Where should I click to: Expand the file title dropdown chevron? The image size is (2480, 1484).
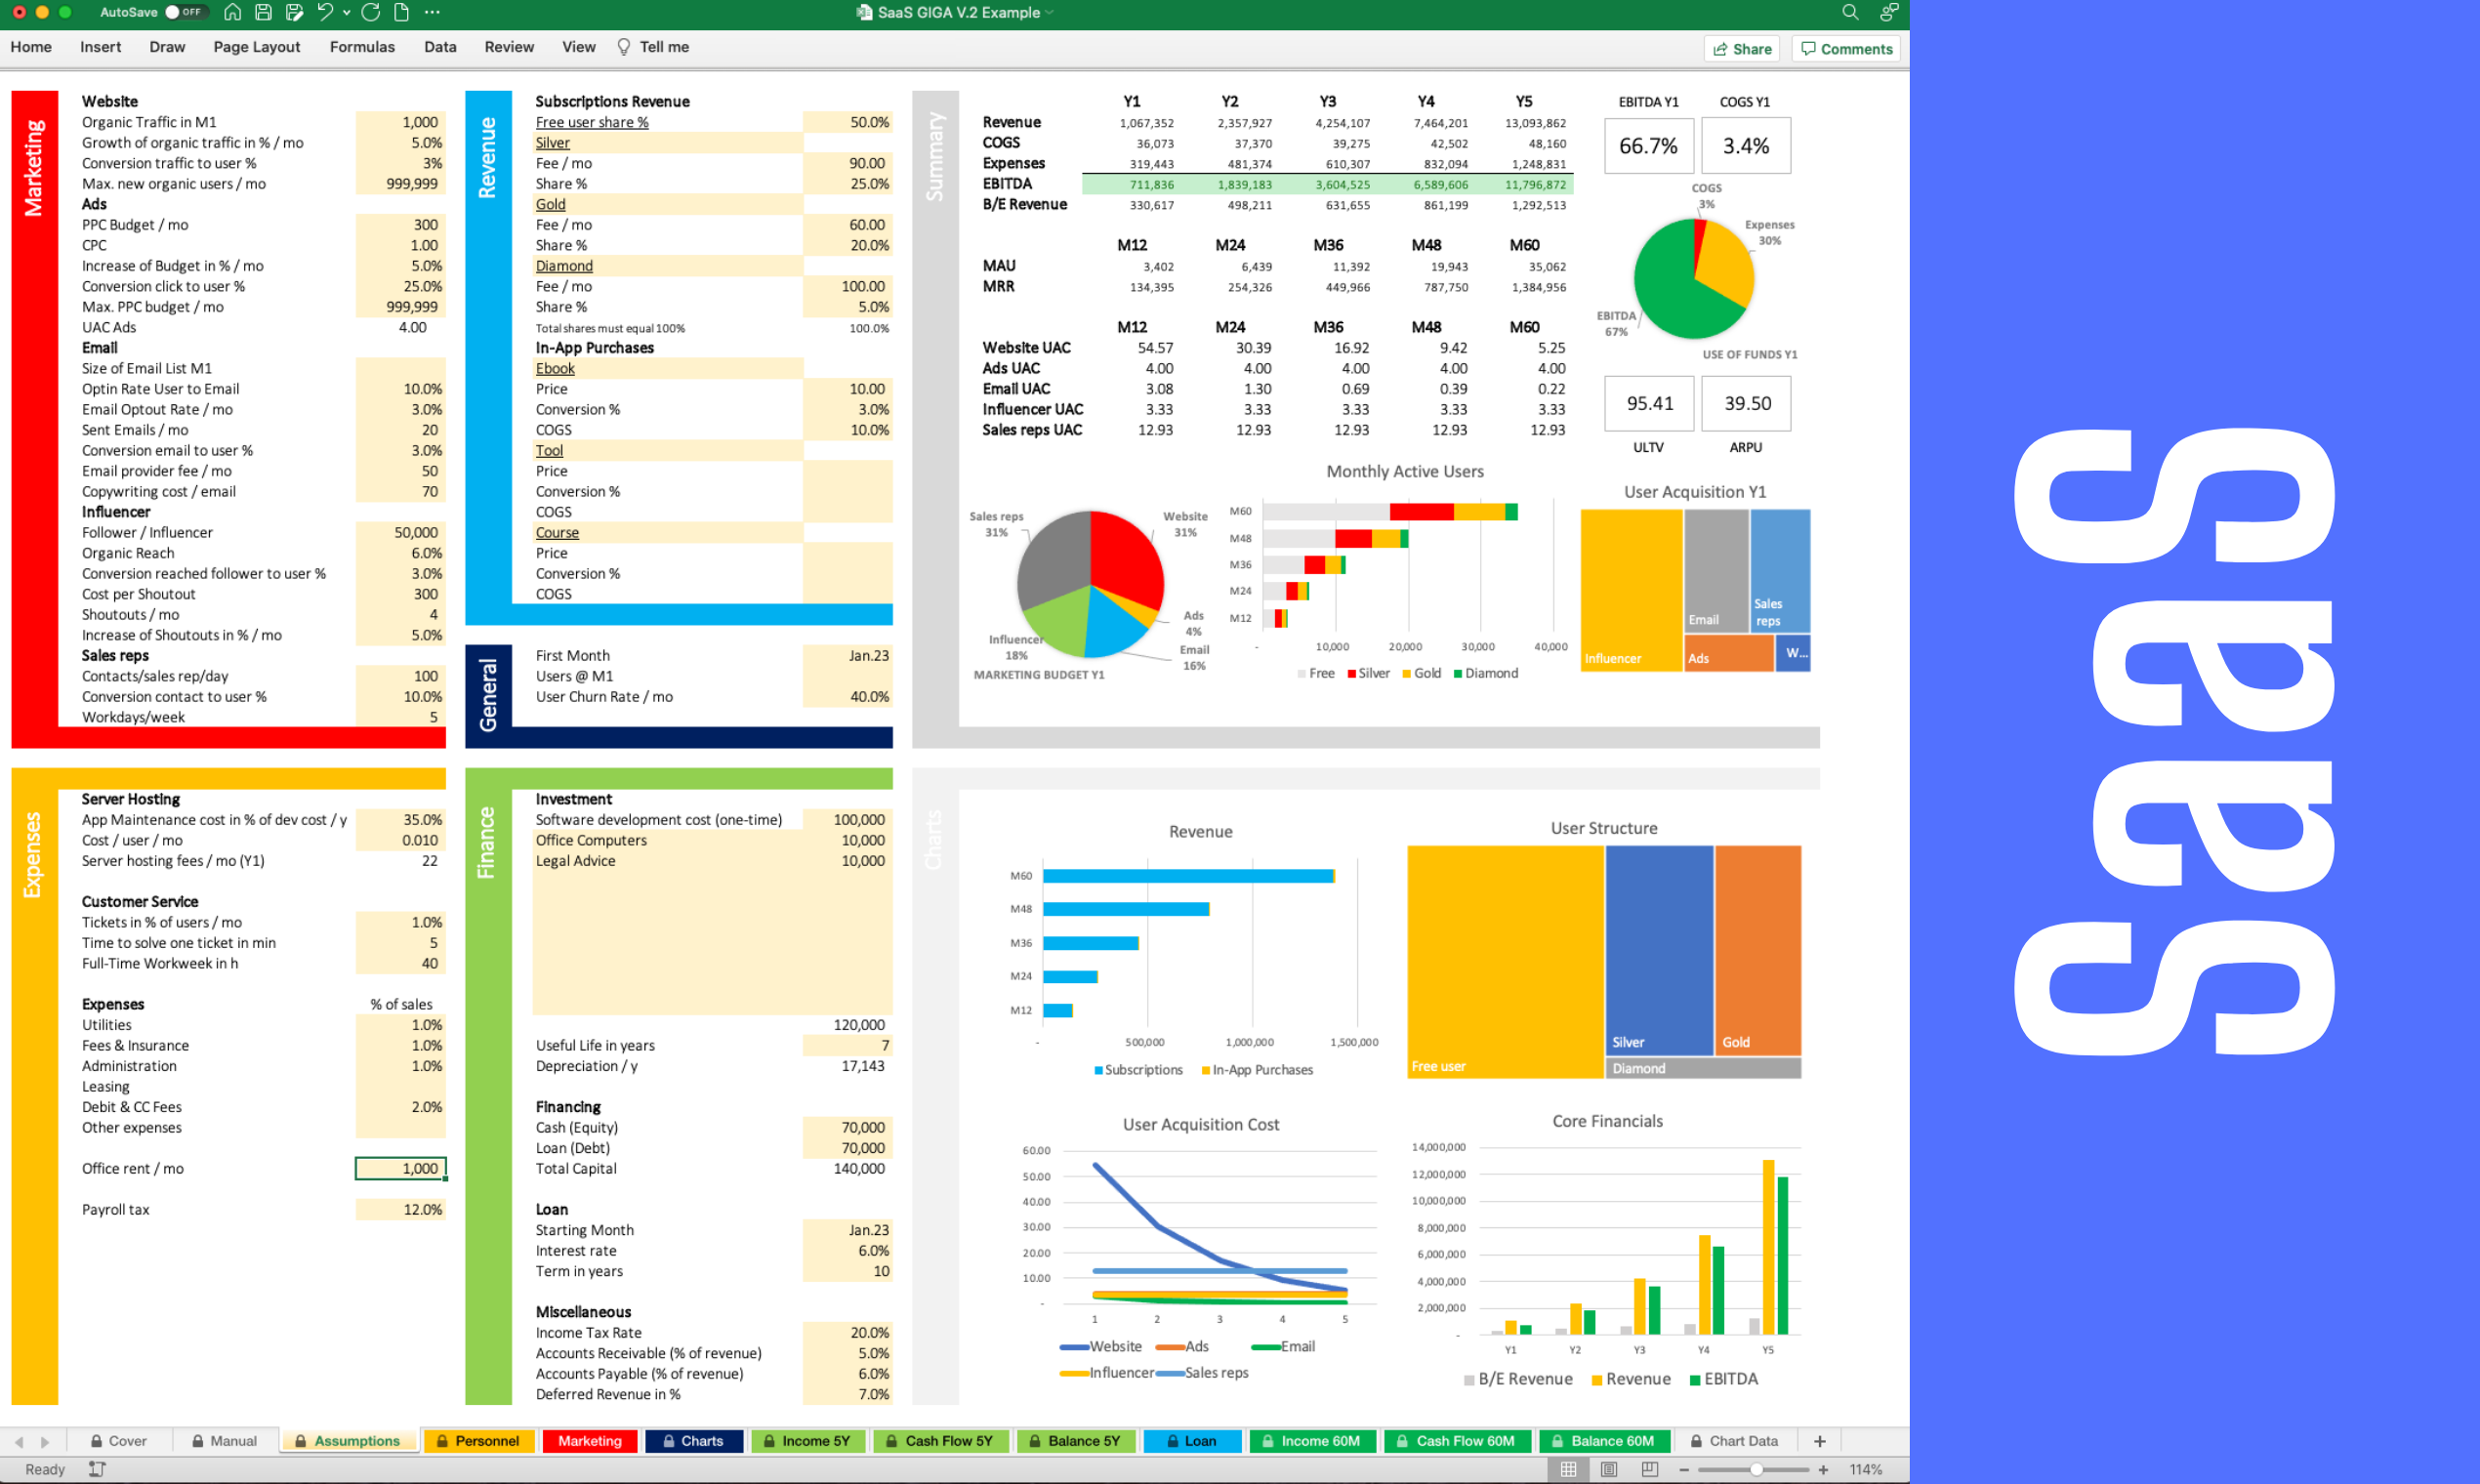pyautogui.click(x=1050, y=13)
